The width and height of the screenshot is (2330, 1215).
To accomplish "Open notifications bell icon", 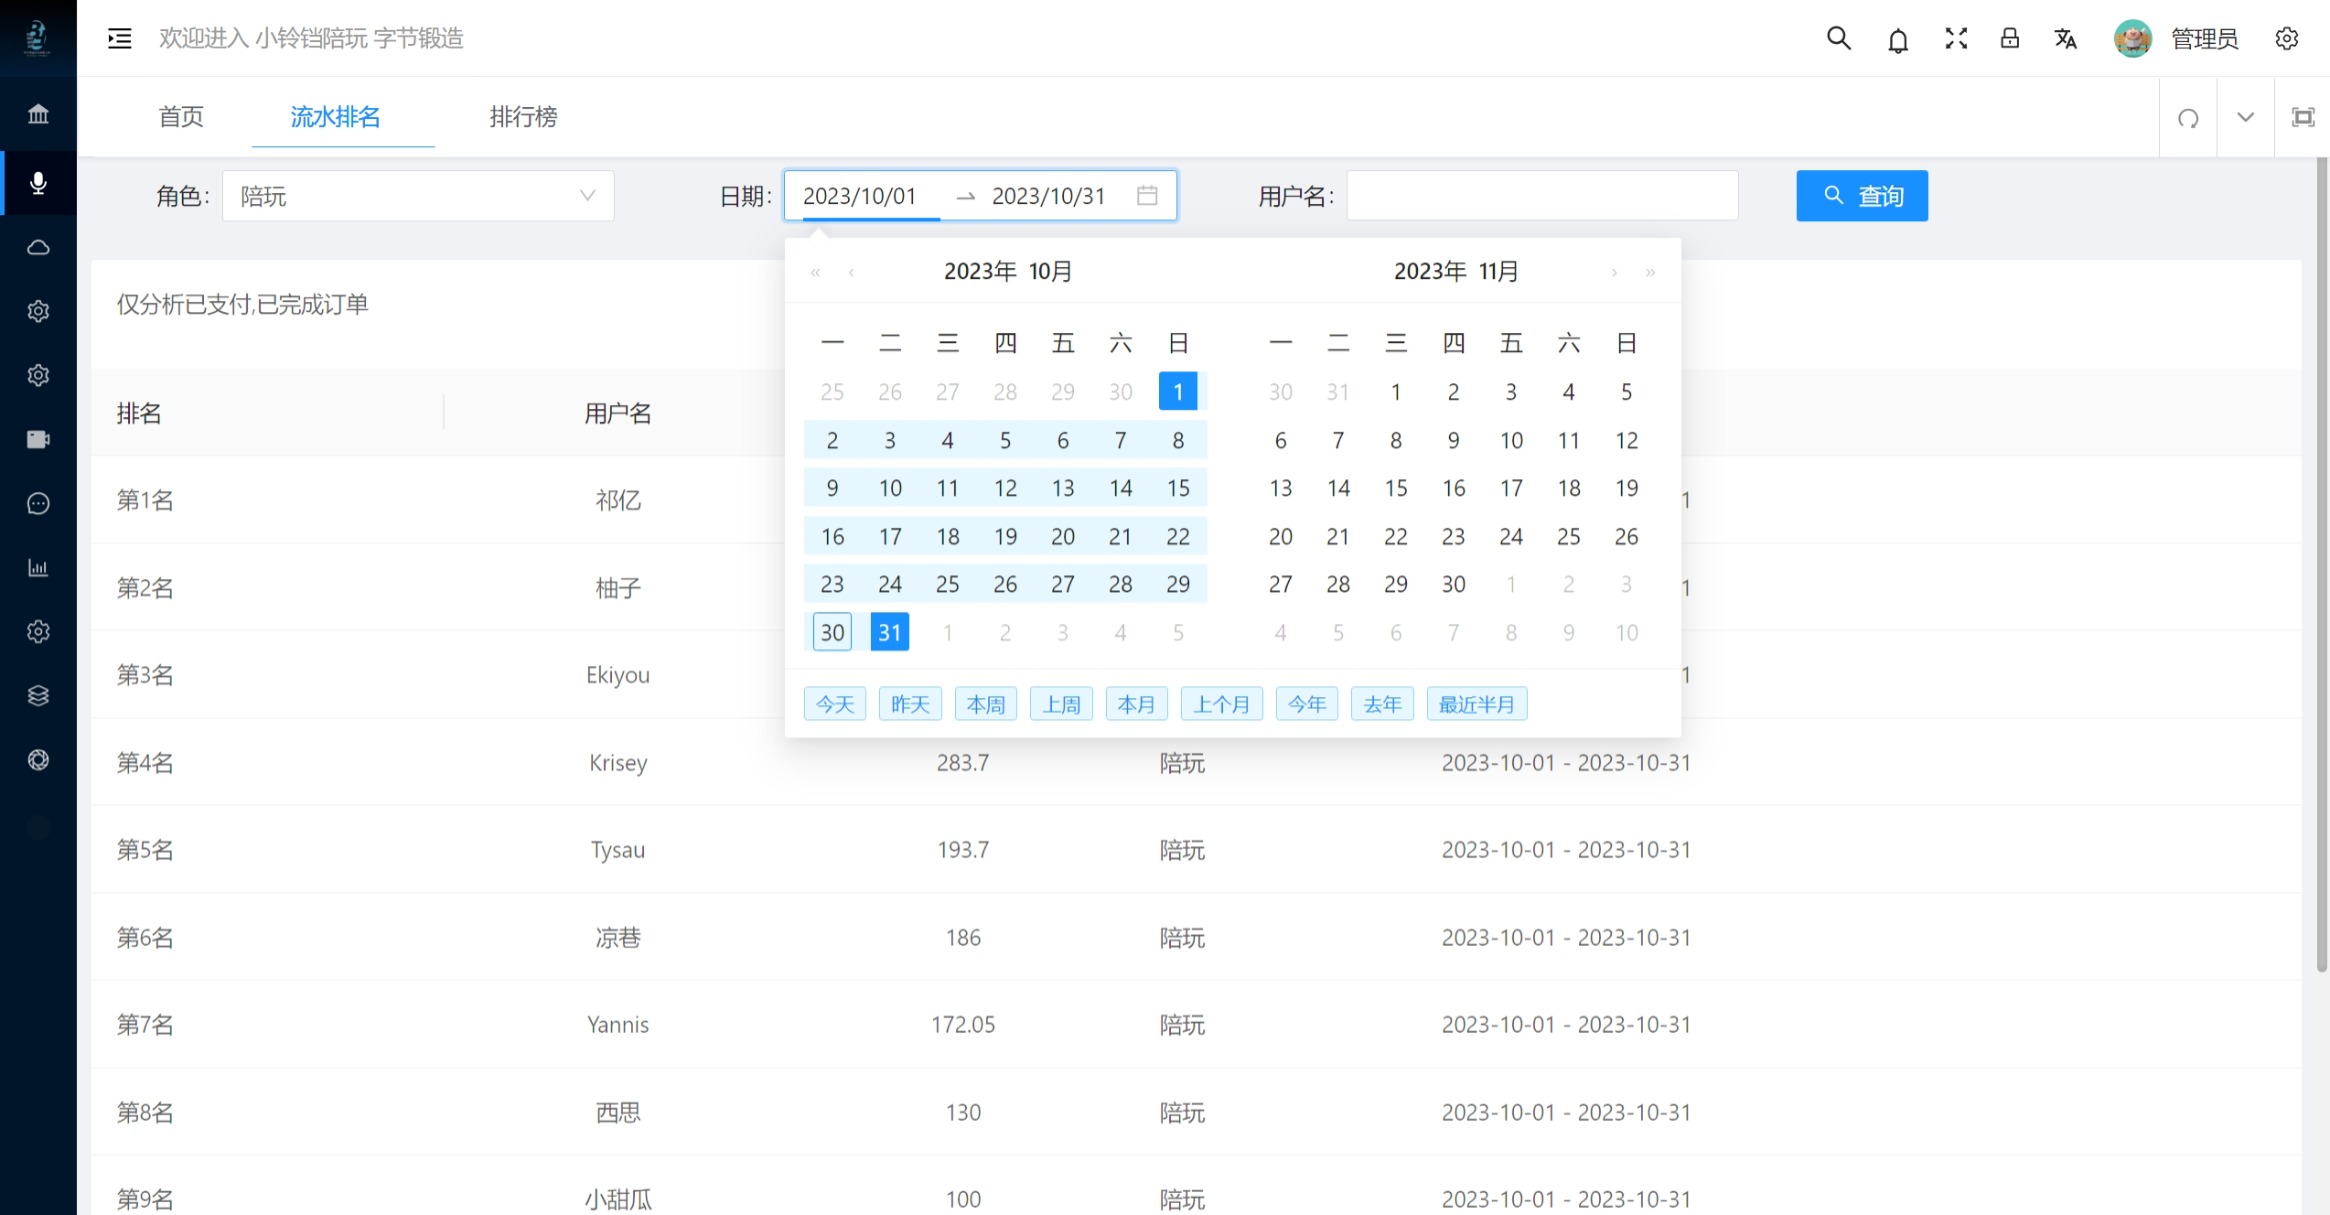I will coord(1898,39).
